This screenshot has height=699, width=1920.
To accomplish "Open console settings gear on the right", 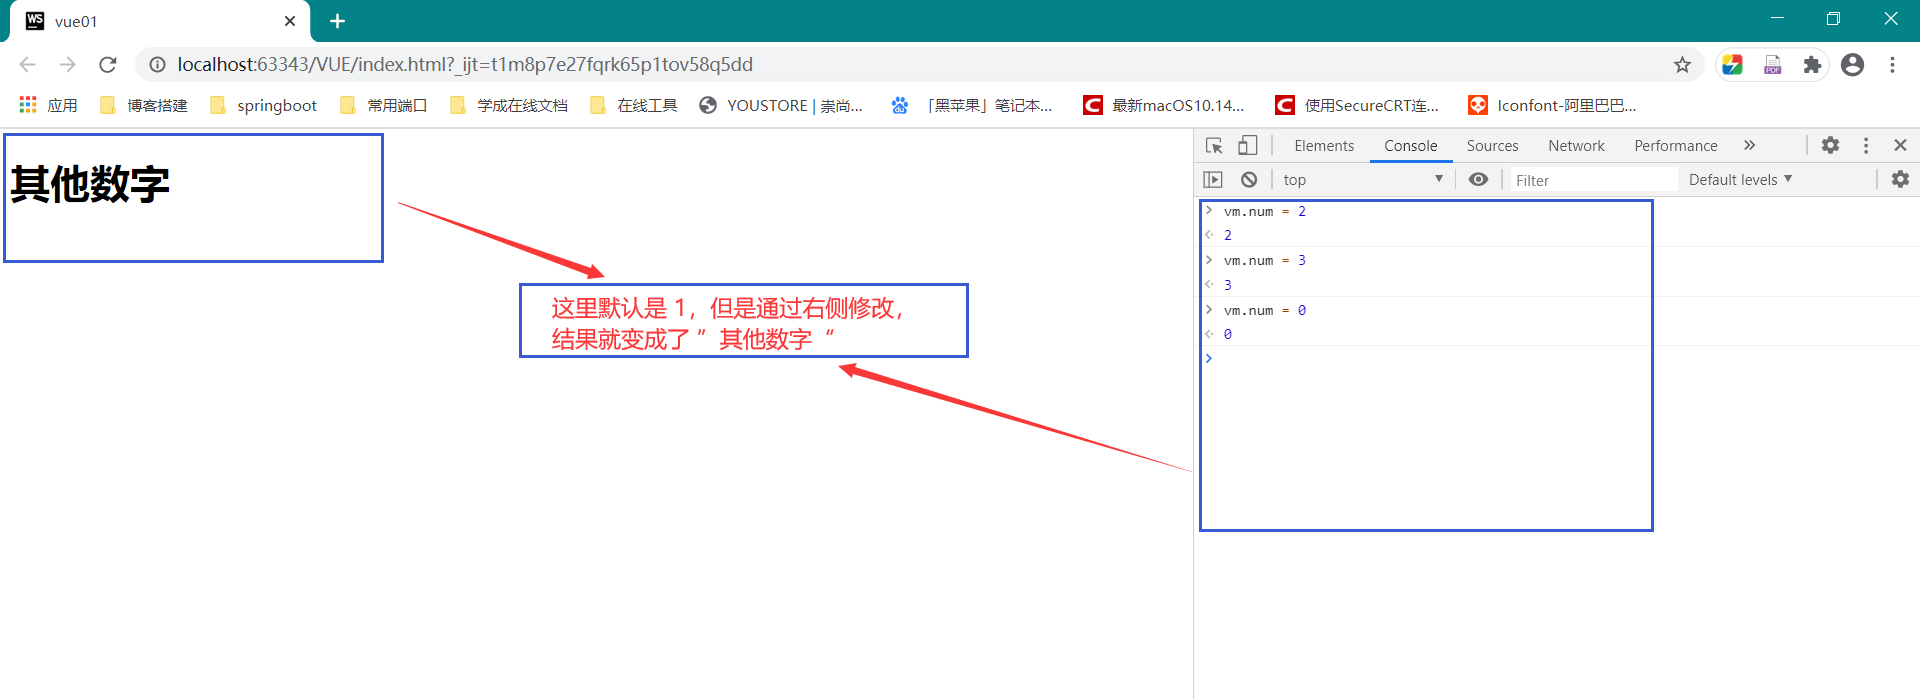I will [1900, 179].
